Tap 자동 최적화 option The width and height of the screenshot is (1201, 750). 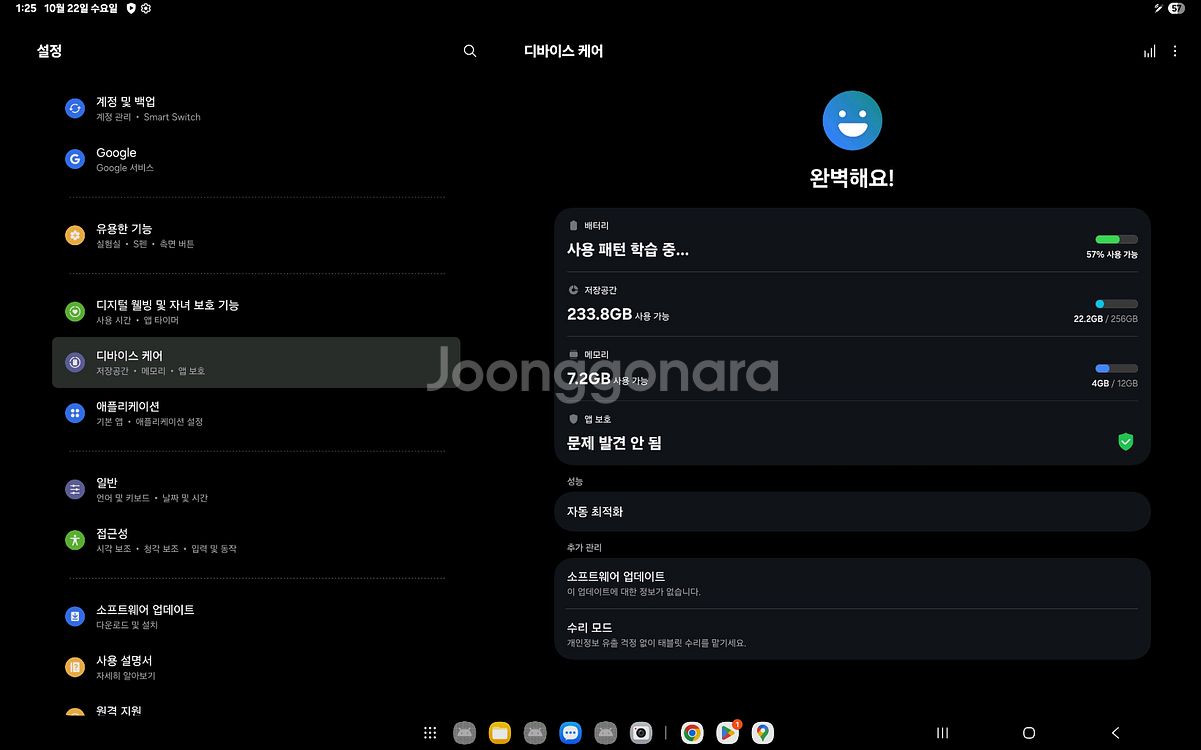pyautogui.click(x=852, y=512)
